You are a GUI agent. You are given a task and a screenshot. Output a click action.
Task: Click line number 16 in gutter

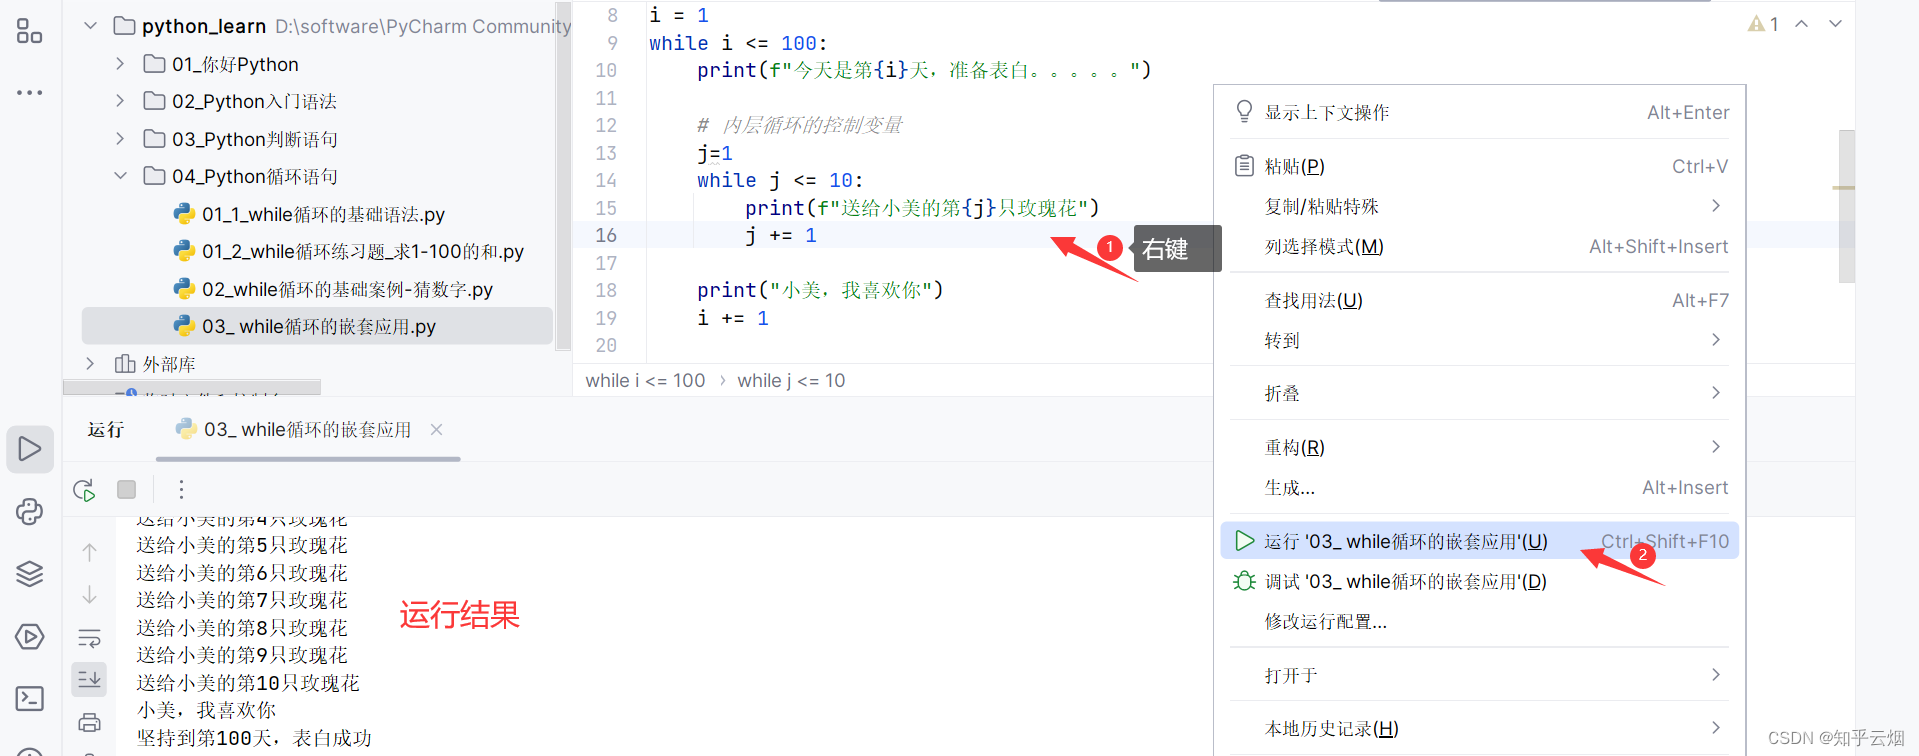[606, 235]
